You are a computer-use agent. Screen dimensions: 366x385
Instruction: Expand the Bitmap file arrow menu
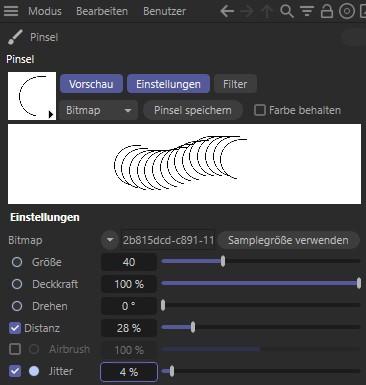(x=110, y=240)
